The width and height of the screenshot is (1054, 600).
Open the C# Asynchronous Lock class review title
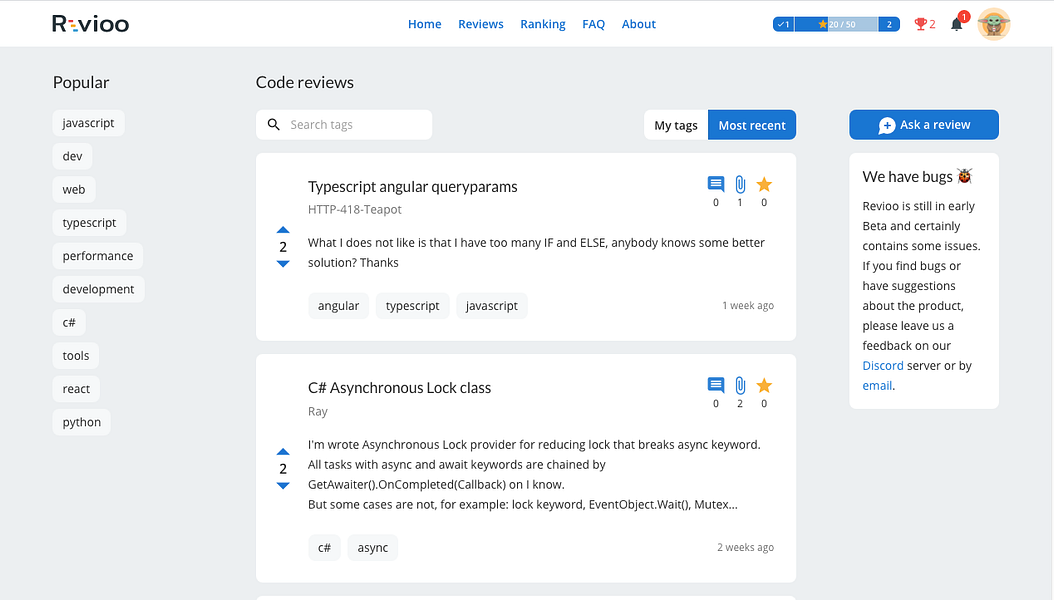pyautogui.click(x=399, y=388)
